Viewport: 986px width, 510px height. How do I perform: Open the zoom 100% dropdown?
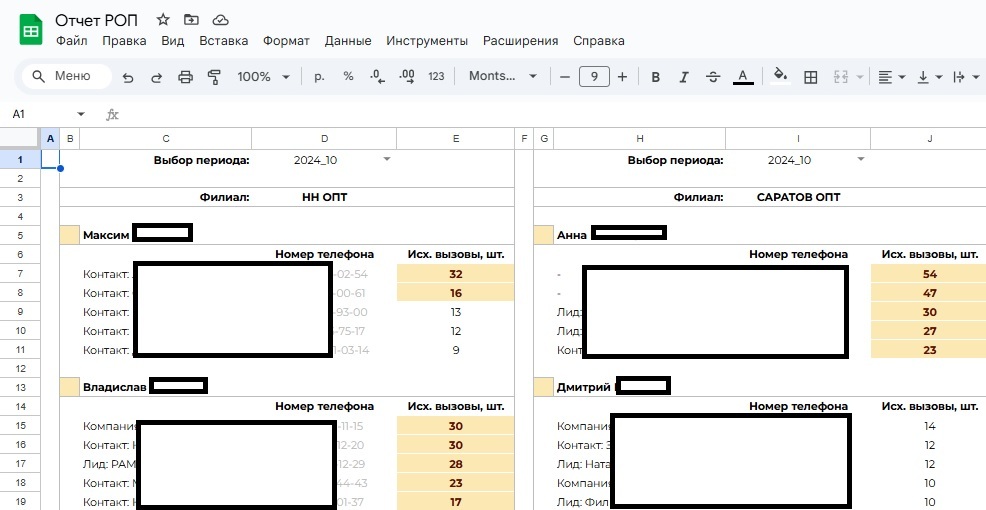263,77
